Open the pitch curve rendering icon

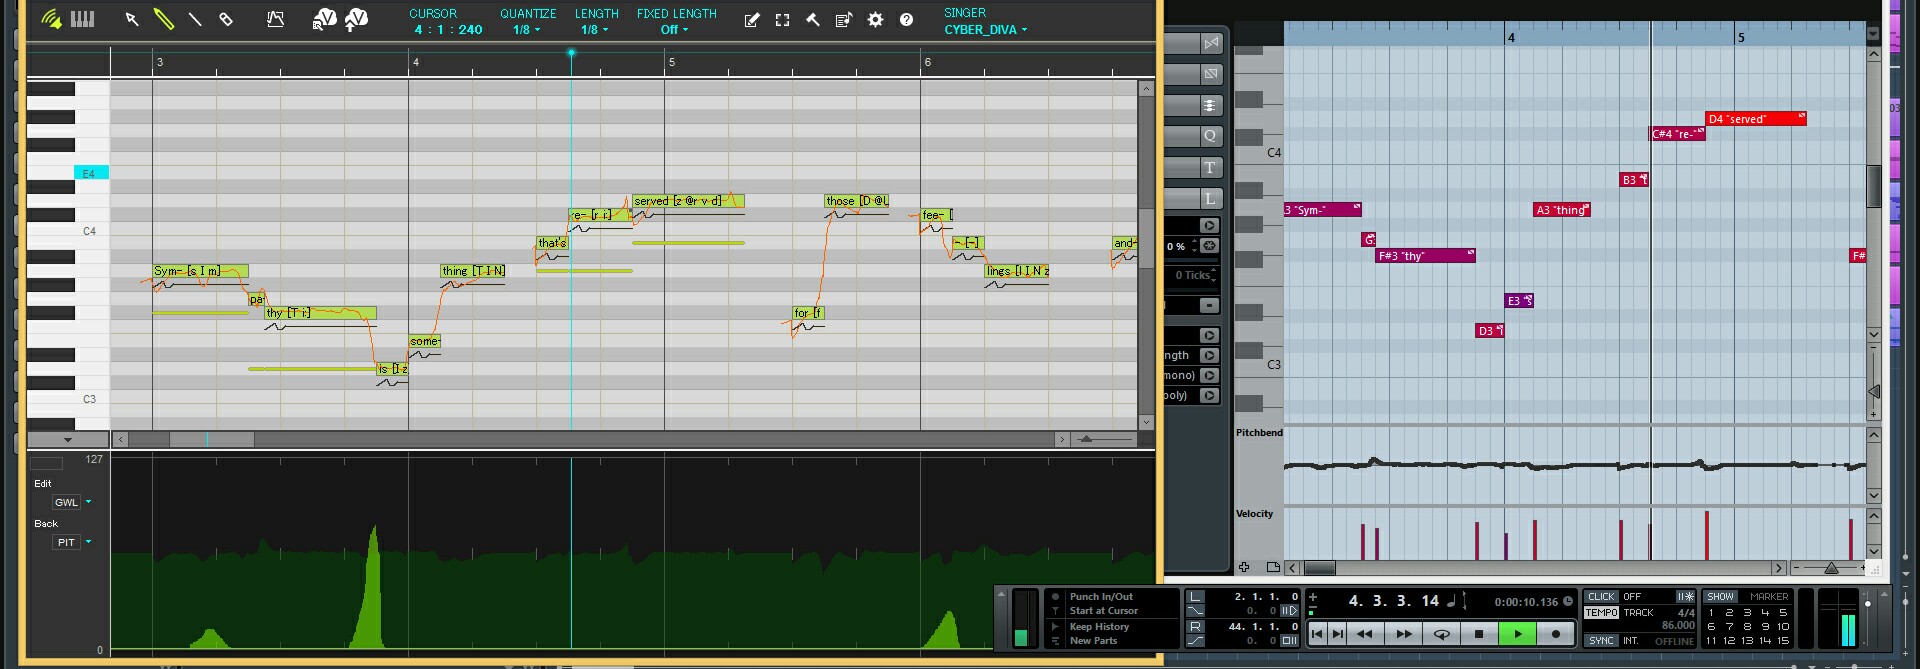[x=275, y=19]
